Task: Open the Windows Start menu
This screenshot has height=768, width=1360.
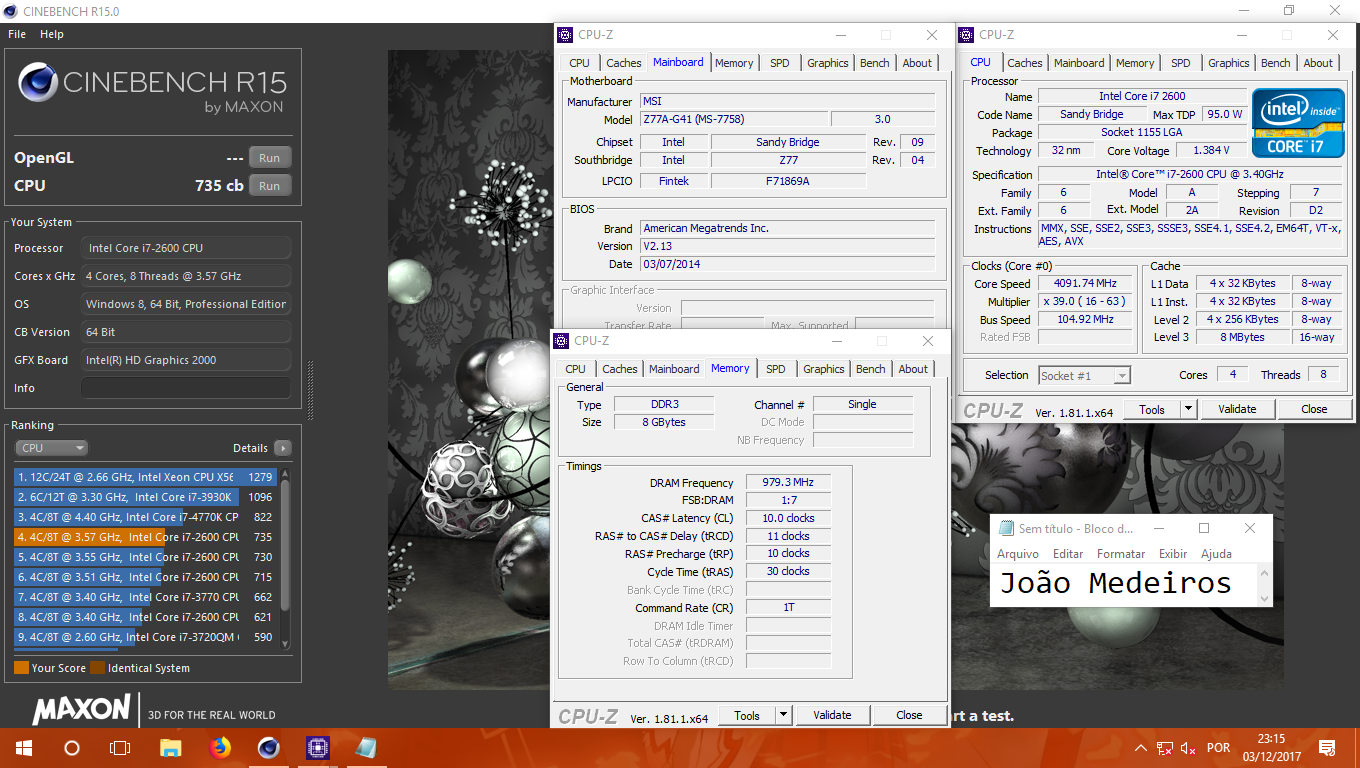Action: click(24, 748)
